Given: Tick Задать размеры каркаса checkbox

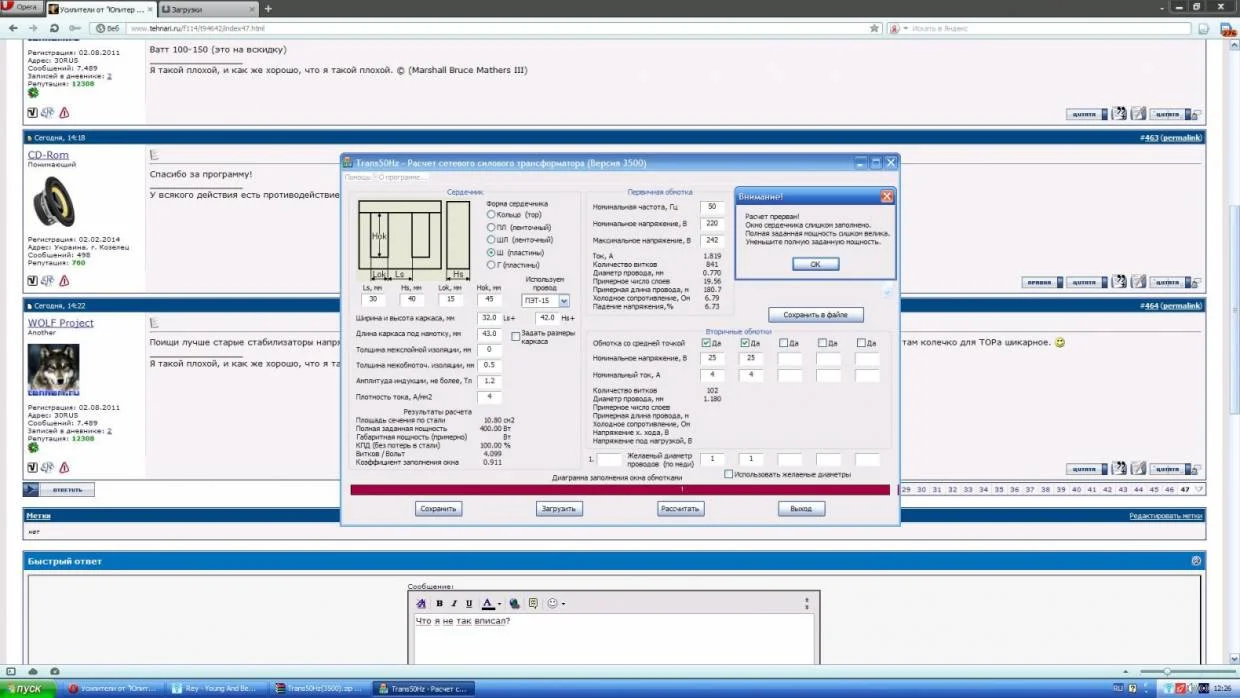Looking at the screenshot, I should [516, 336].
